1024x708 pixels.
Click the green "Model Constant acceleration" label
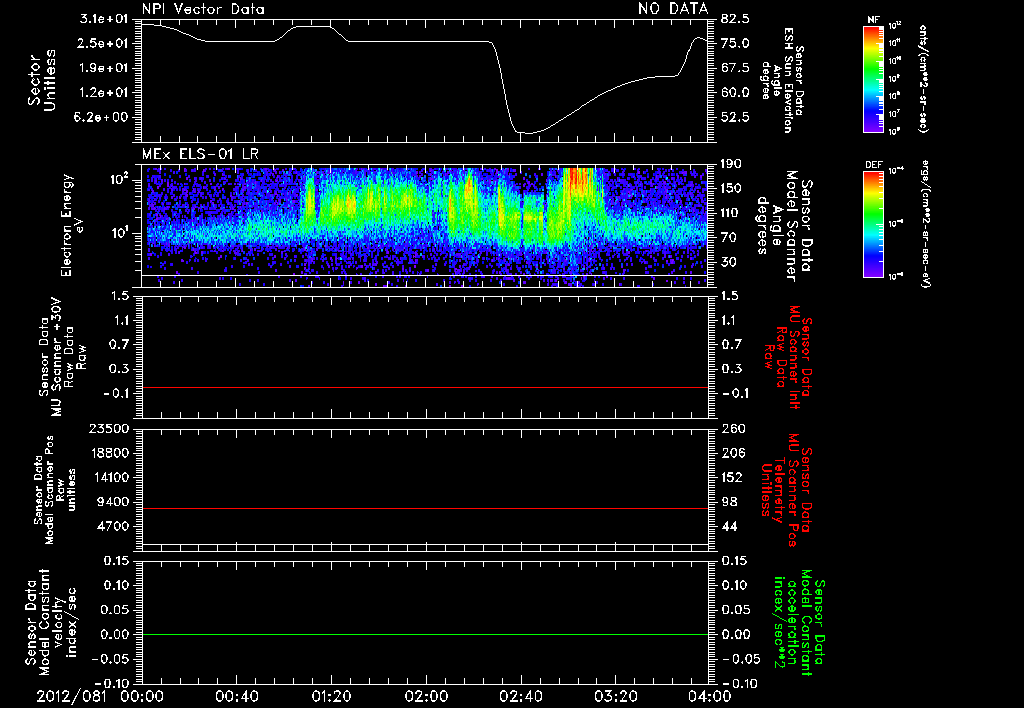[799, 623]
